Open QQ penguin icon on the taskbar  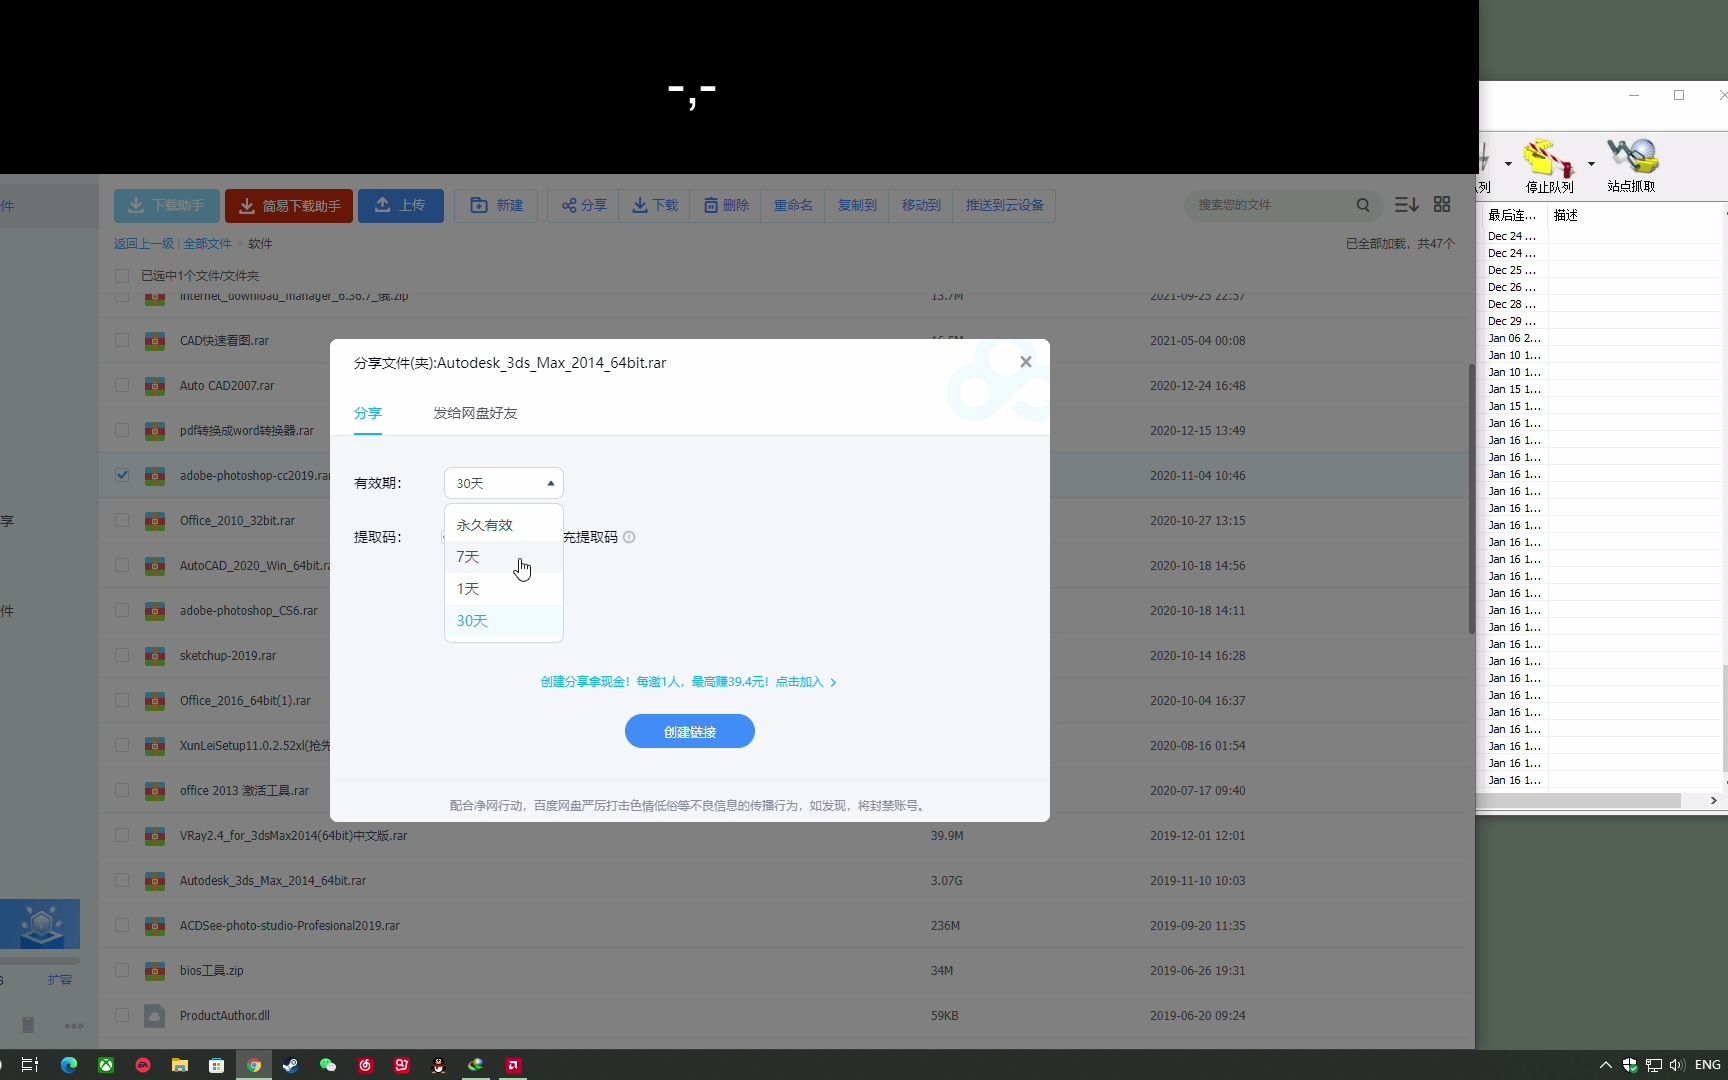click(x=438, y=1065)
